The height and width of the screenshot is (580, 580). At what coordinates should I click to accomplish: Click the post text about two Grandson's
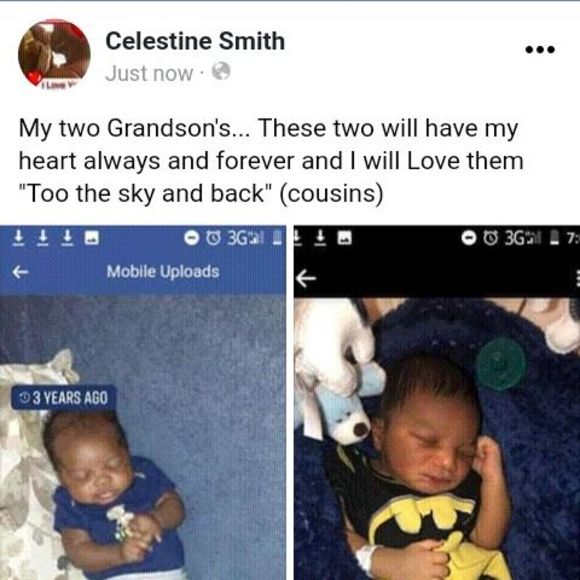[x=271, y=161]
